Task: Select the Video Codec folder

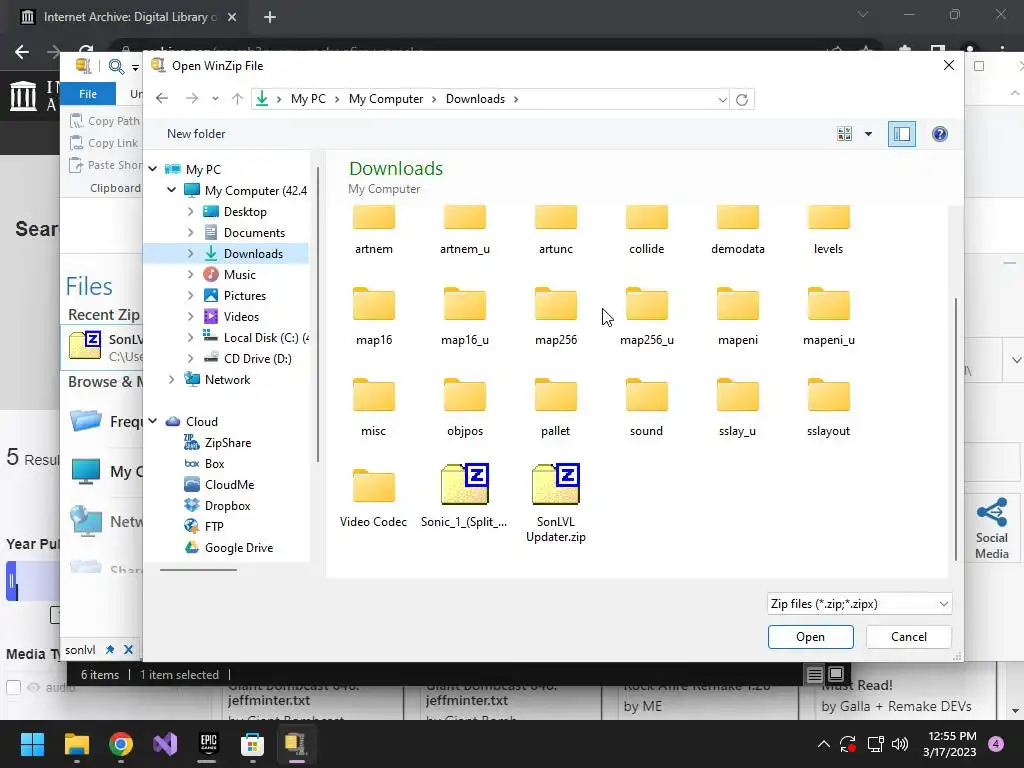Action: [374, 498]
